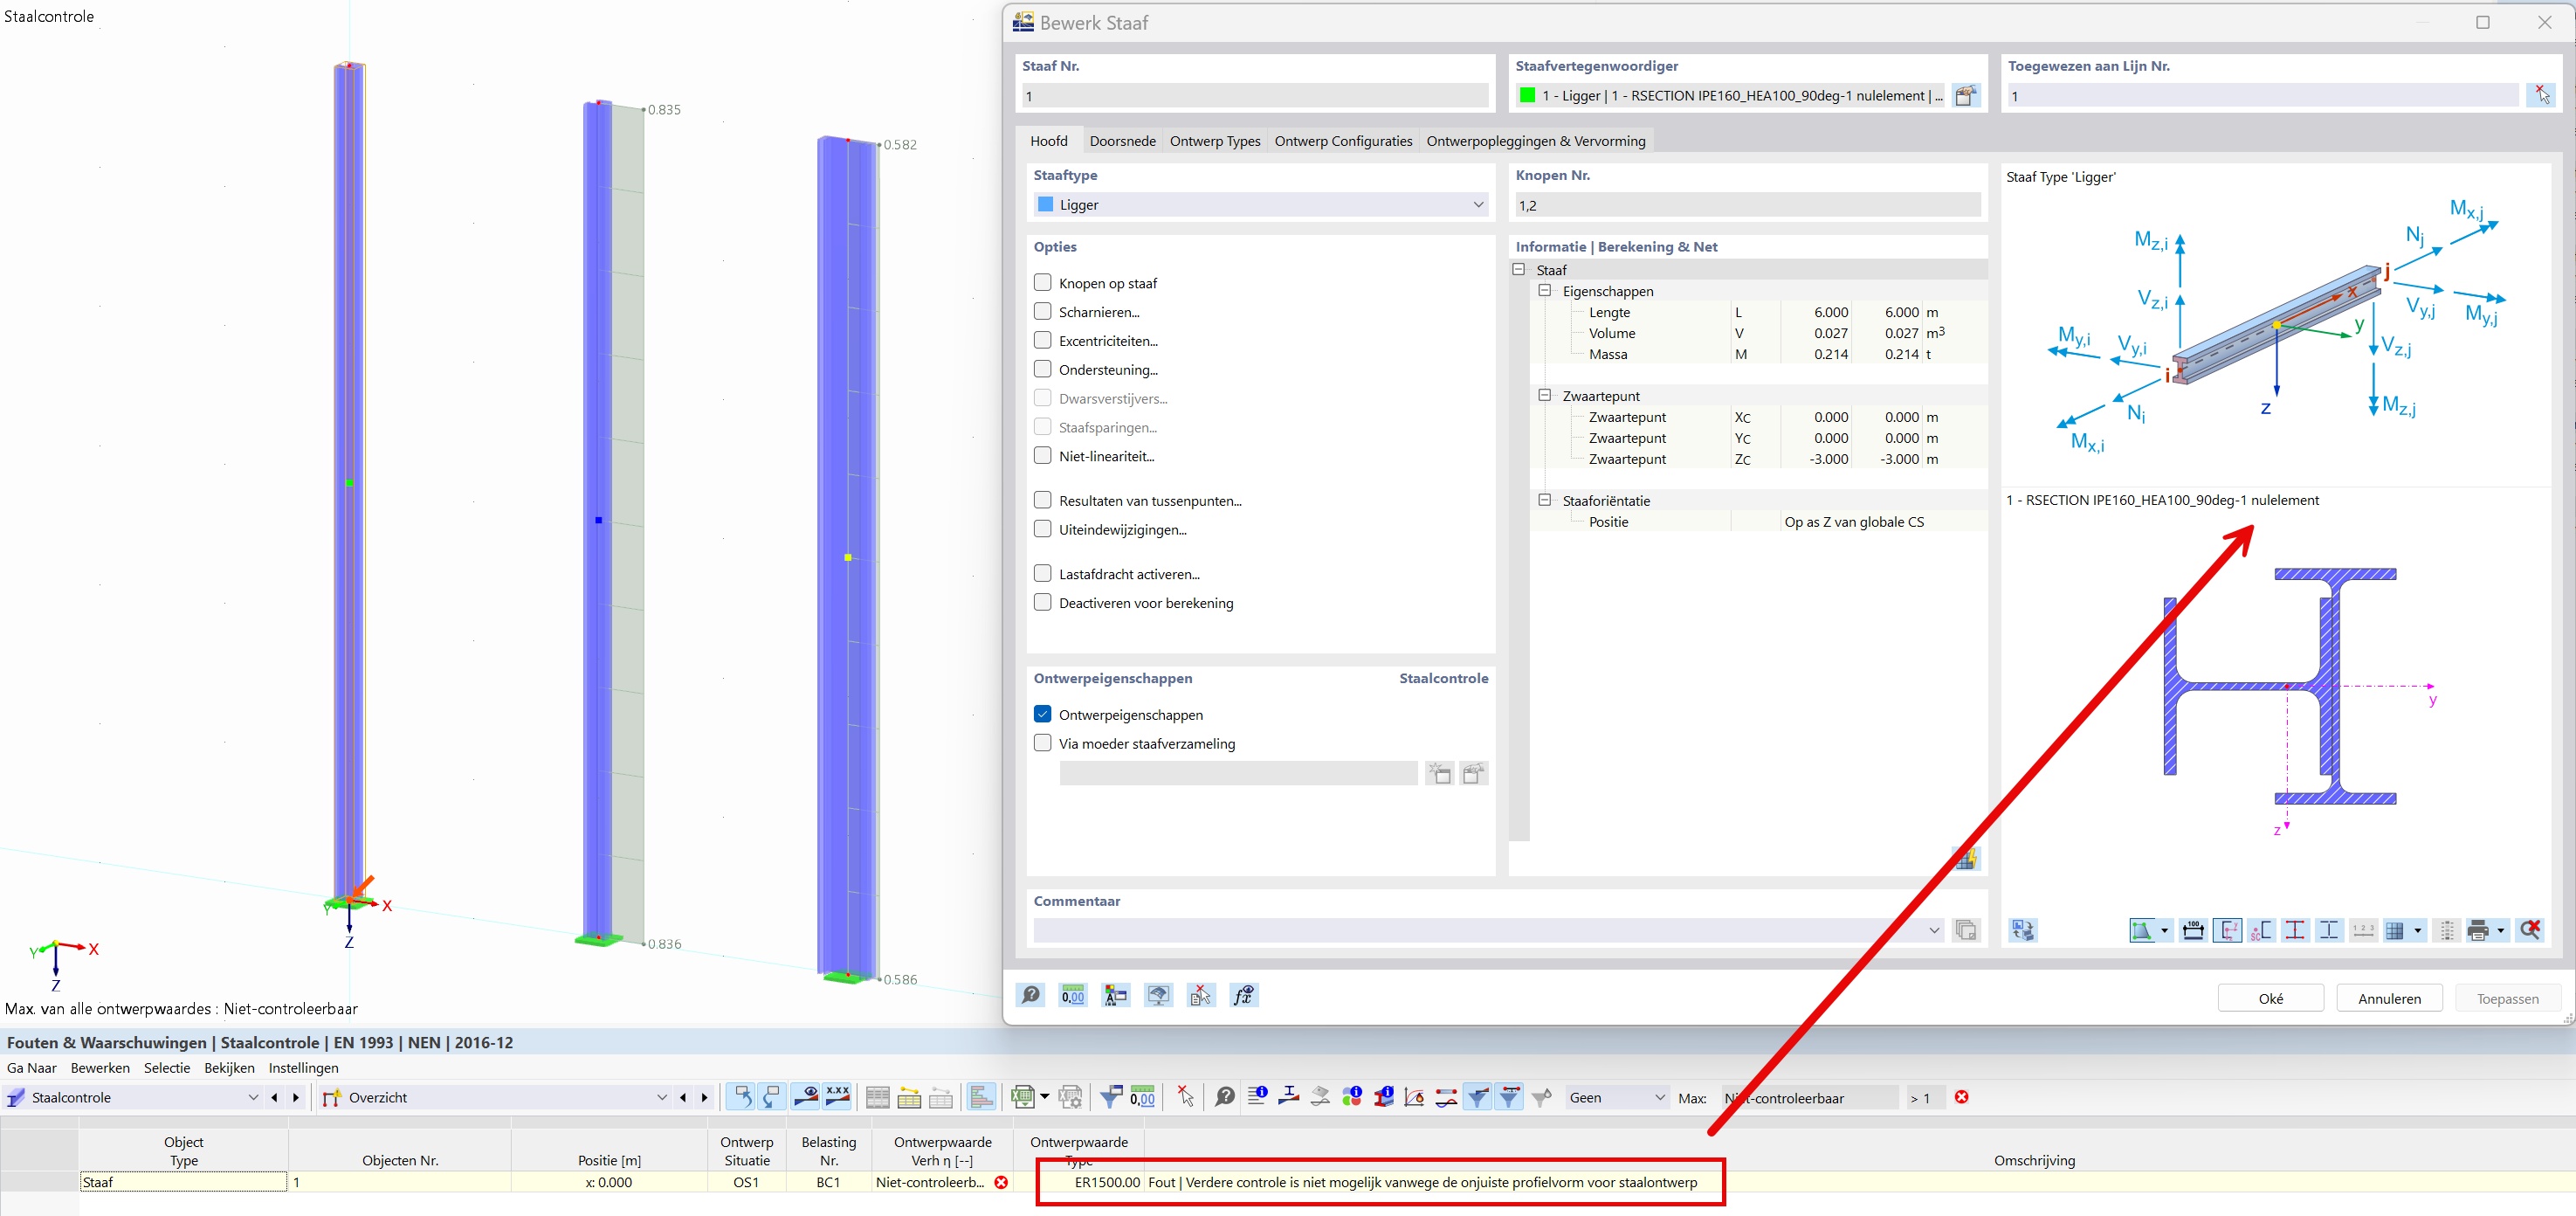
Task: Click edit Staafvertegenwoordiger icon
Action: (x=1965, y=96)
